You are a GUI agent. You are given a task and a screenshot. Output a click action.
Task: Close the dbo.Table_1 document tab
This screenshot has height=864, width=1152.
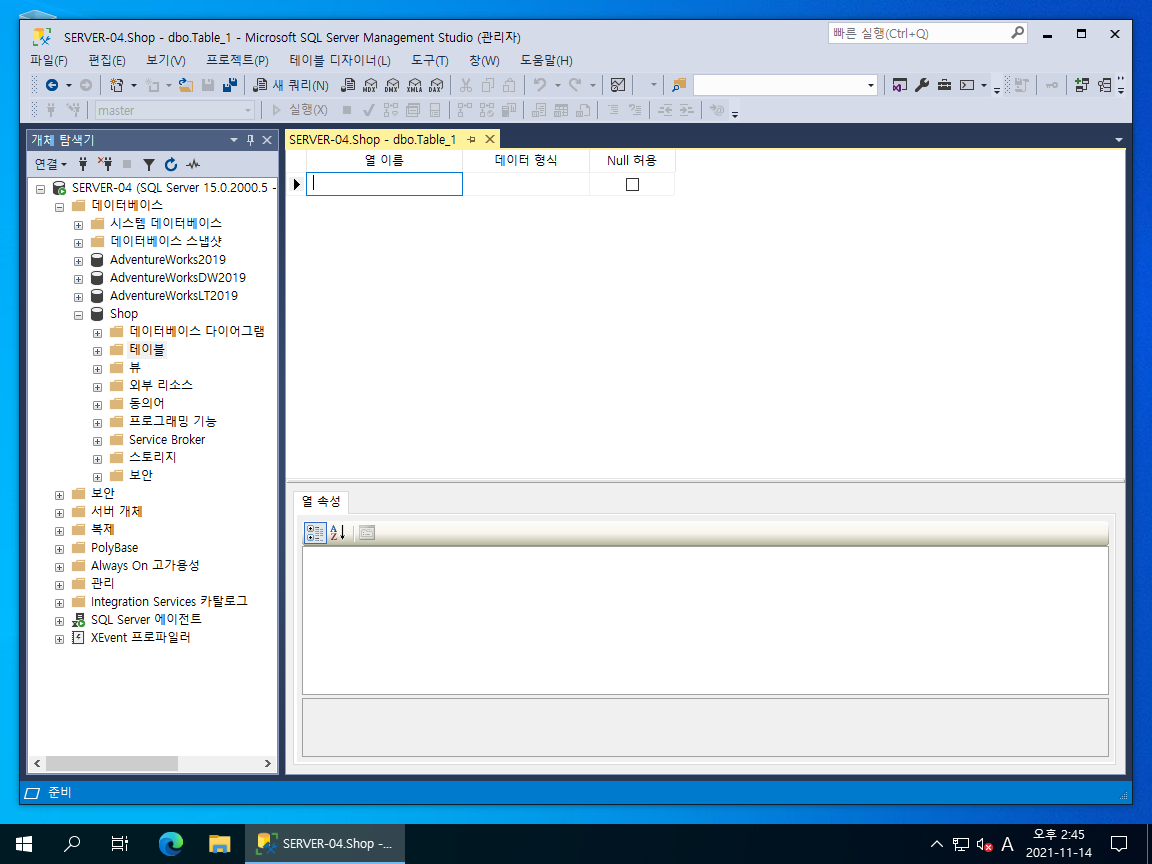pos(490,140)
